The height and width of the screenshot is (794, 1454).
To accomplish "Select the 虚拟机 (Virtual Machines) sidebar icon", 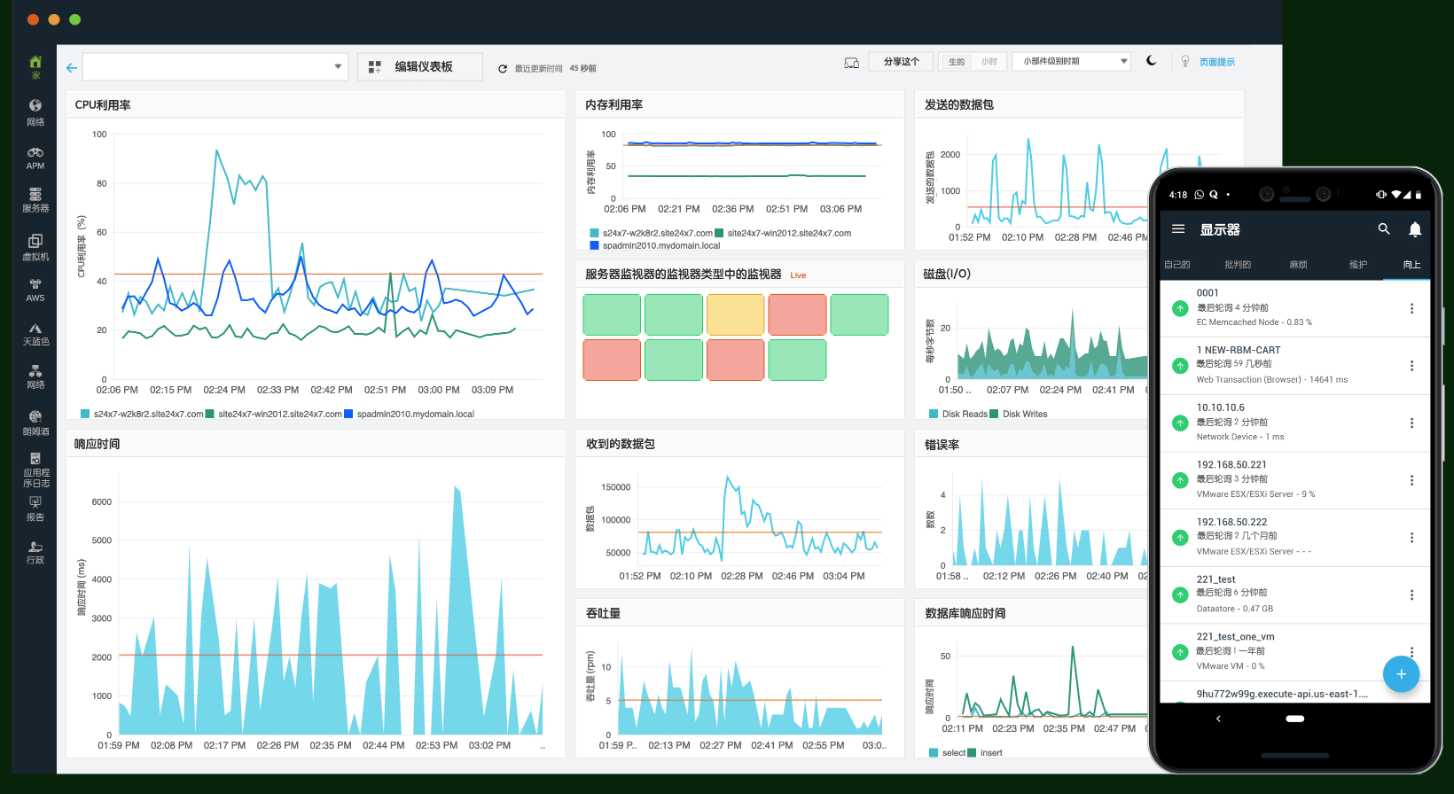I will (x=35, y=245).
